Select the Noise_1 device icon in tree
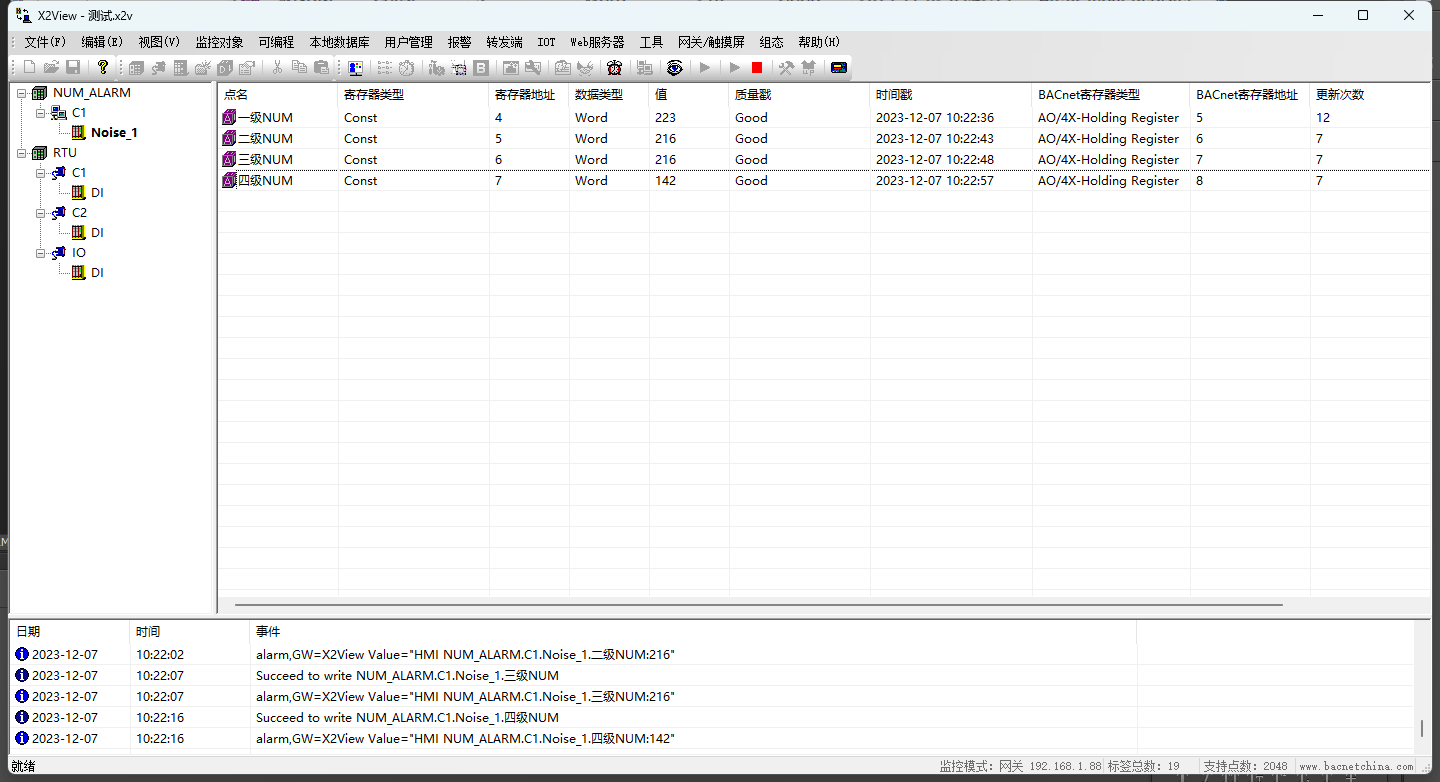Screen dimensions: 1440x782 (x=79, y=132)
